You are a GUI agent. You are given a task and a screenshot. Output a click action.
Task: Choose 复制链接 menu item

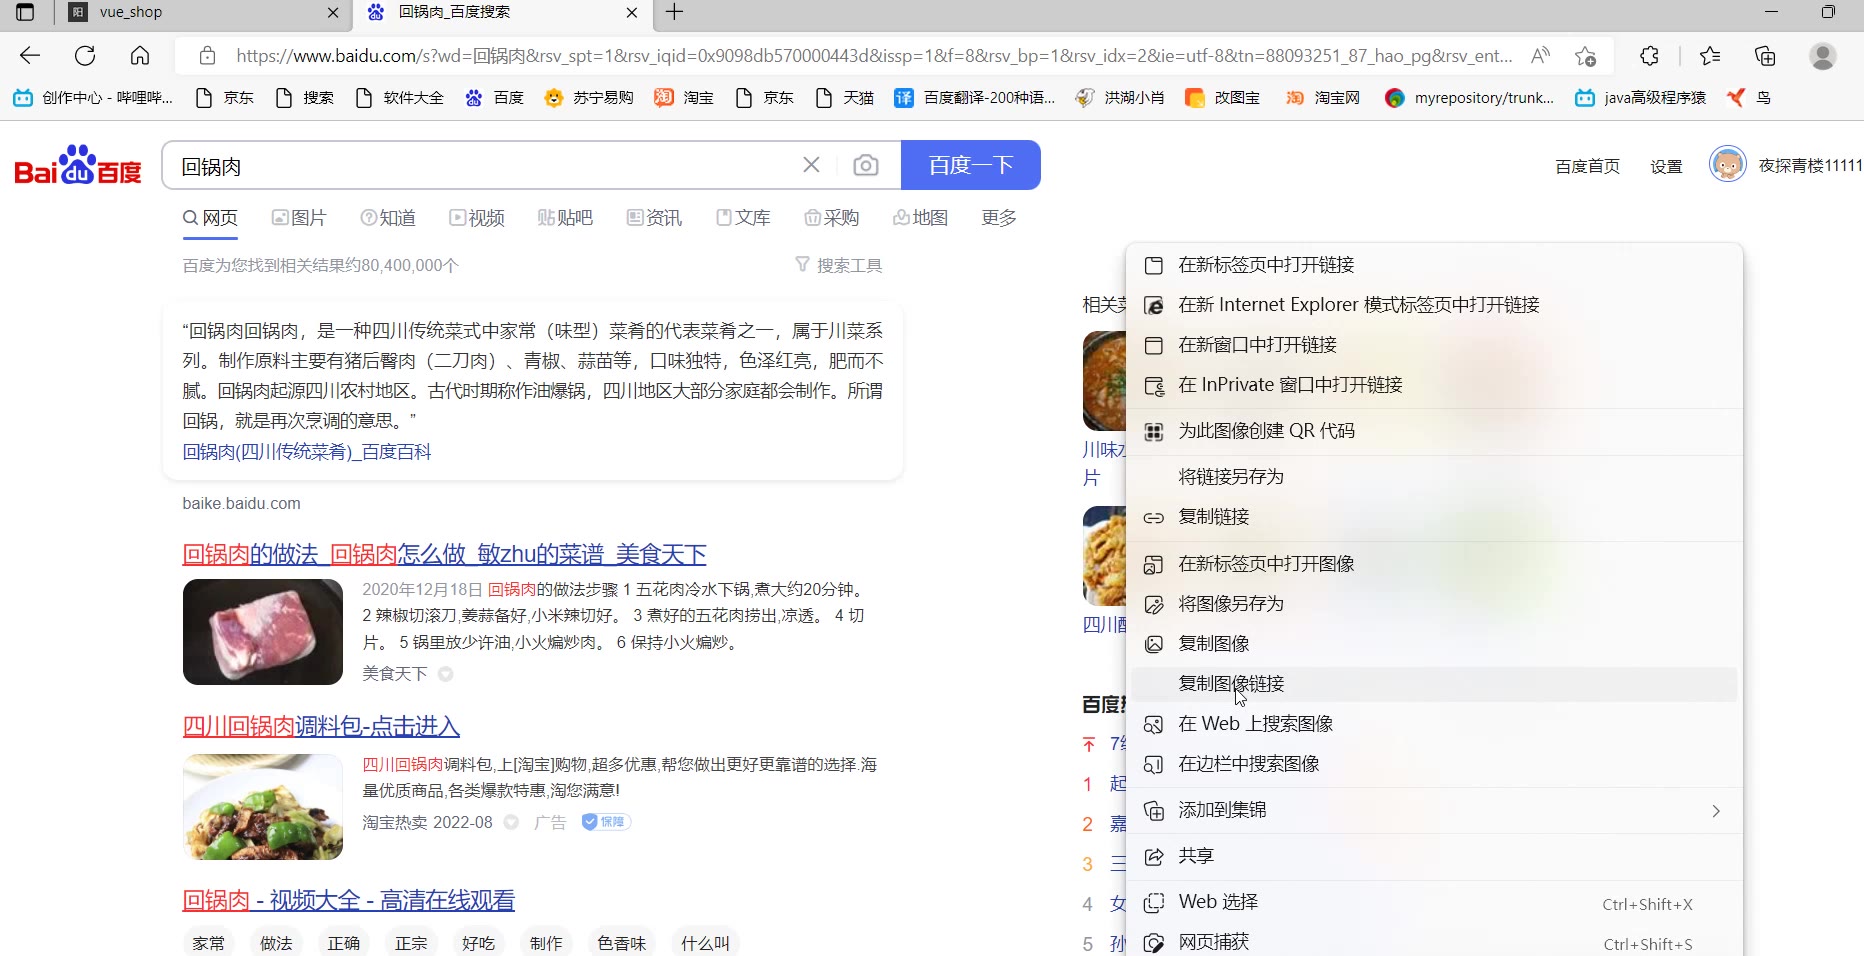[x=1435, y=517]
